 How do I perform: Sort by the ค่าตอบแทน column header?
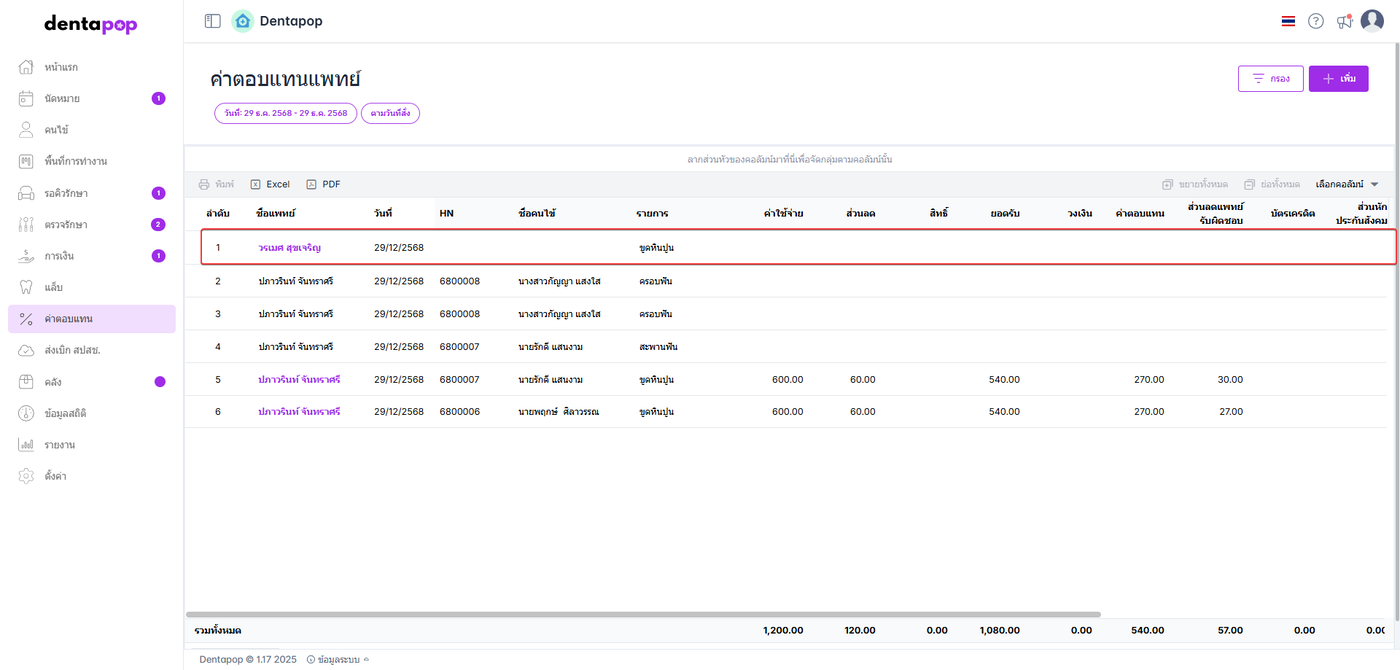[1139, 213]
